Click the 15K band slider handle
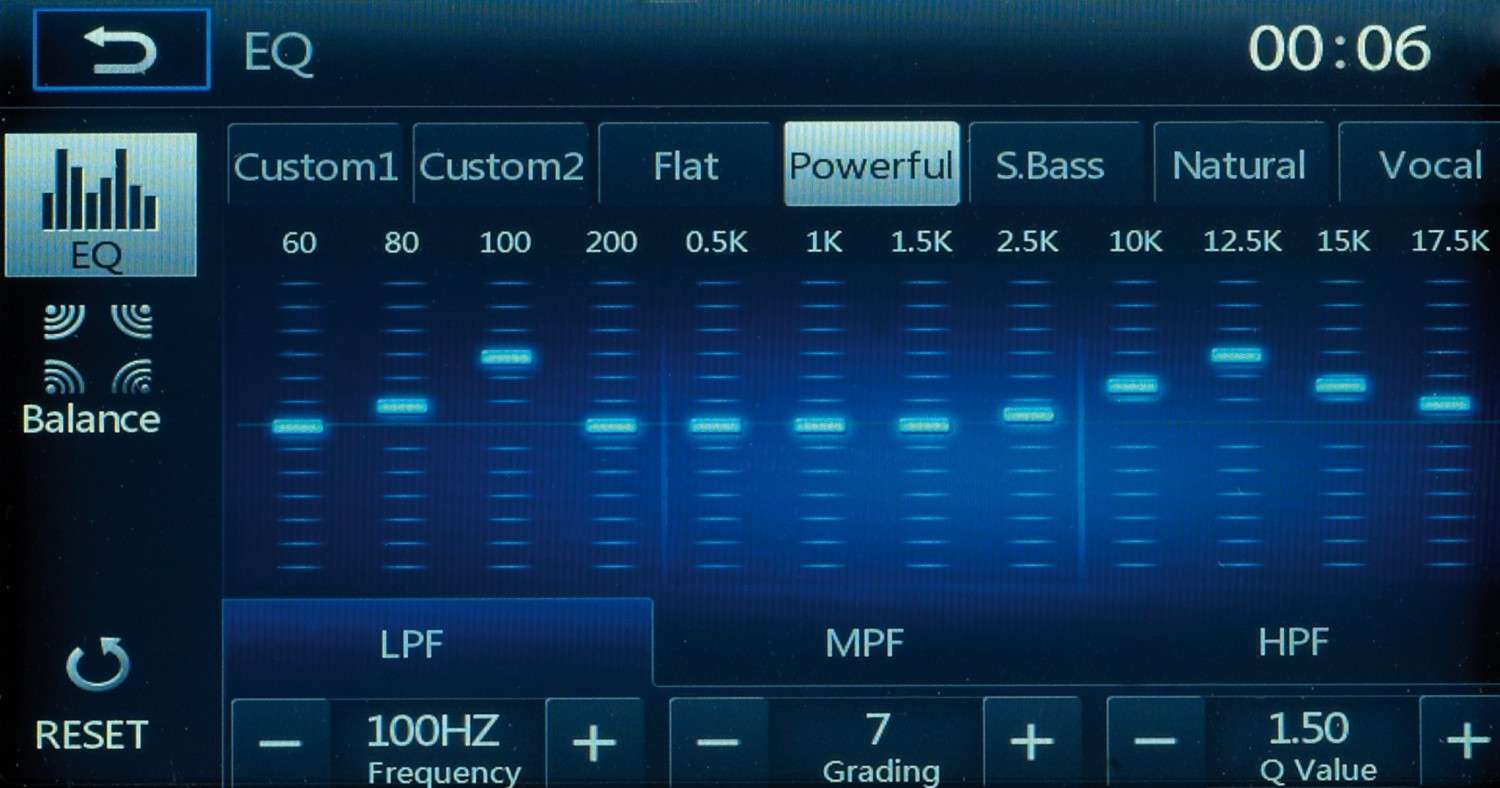Screen dimensions: 1500x788 pos(1341,386)
